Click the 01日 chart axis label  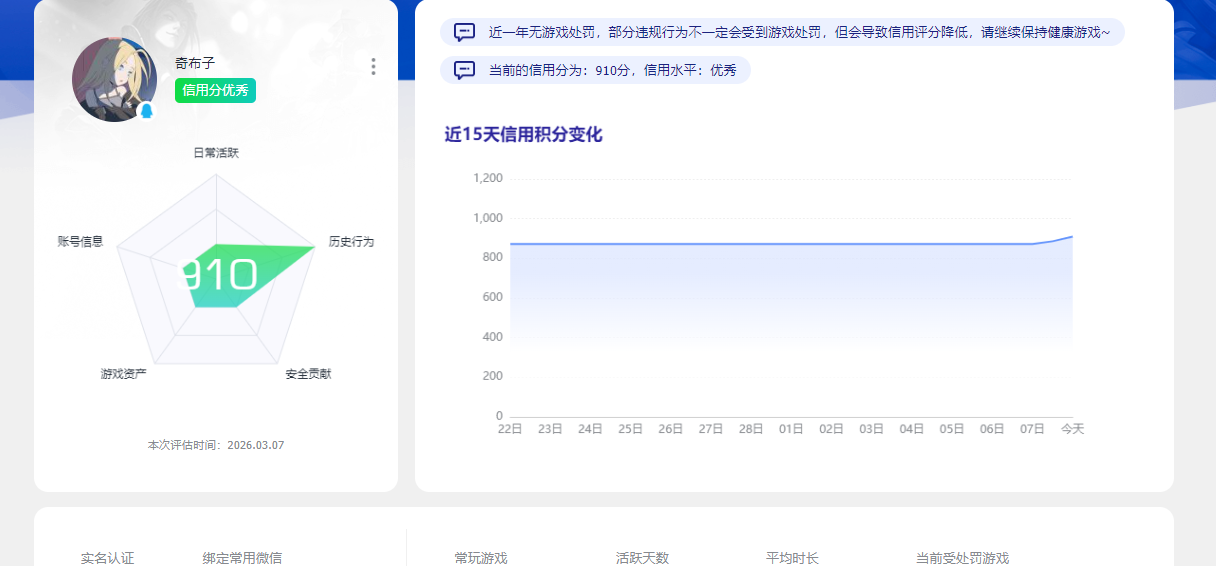pyautogui.click(x=791, y=429)
